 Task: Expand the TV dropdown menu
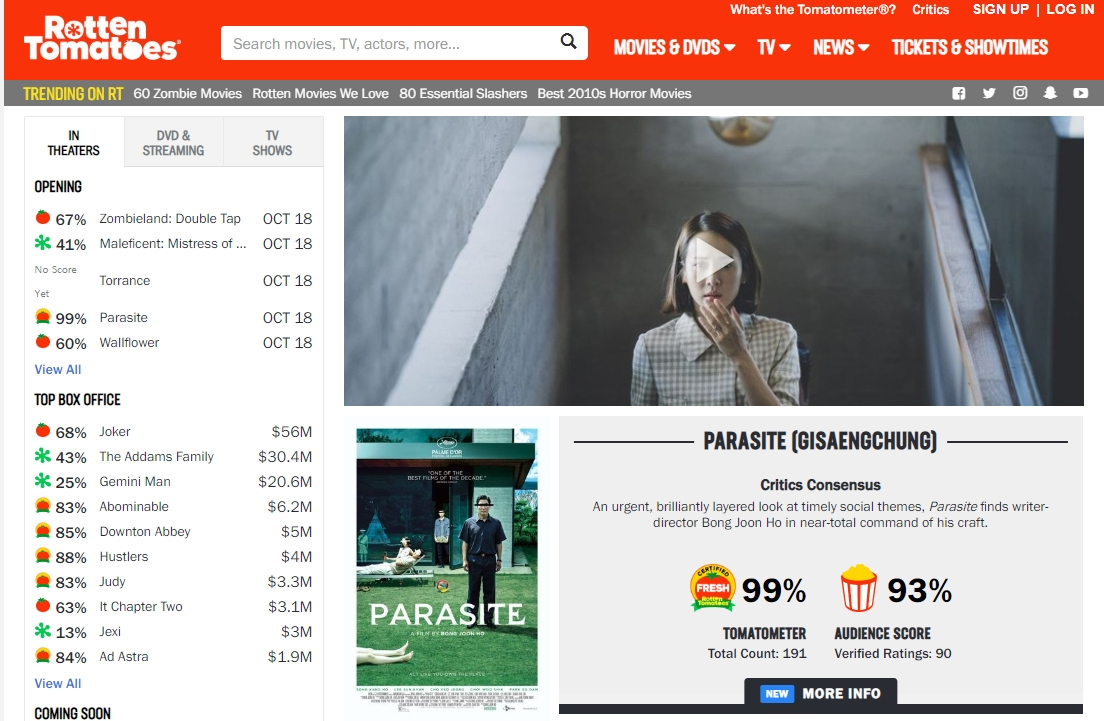point(774,47)
